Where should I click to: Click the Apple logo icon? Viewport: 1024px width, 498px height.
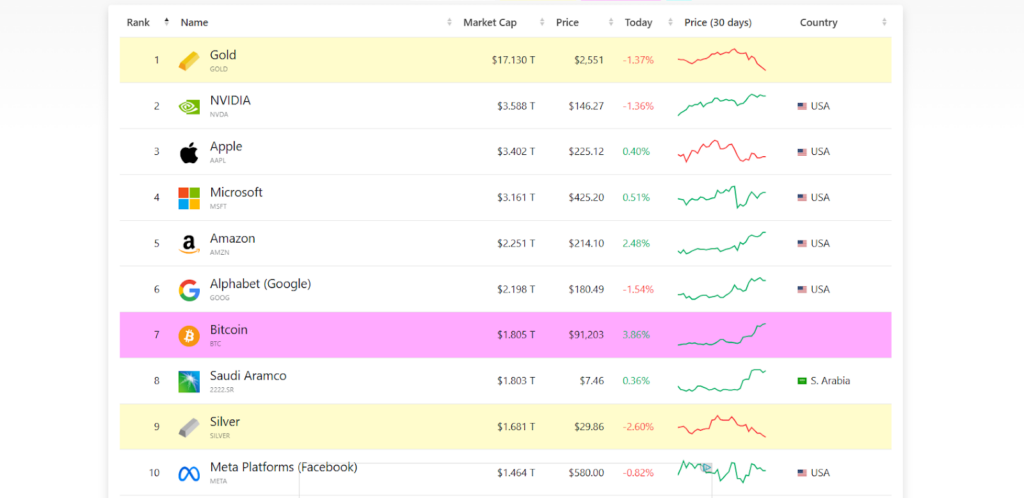(189, 153)
